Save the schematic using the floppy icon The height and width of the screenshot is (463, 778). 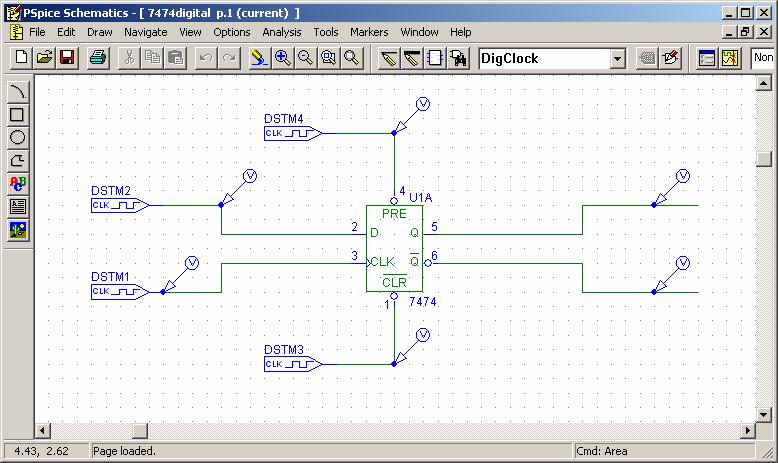(67, 58)
